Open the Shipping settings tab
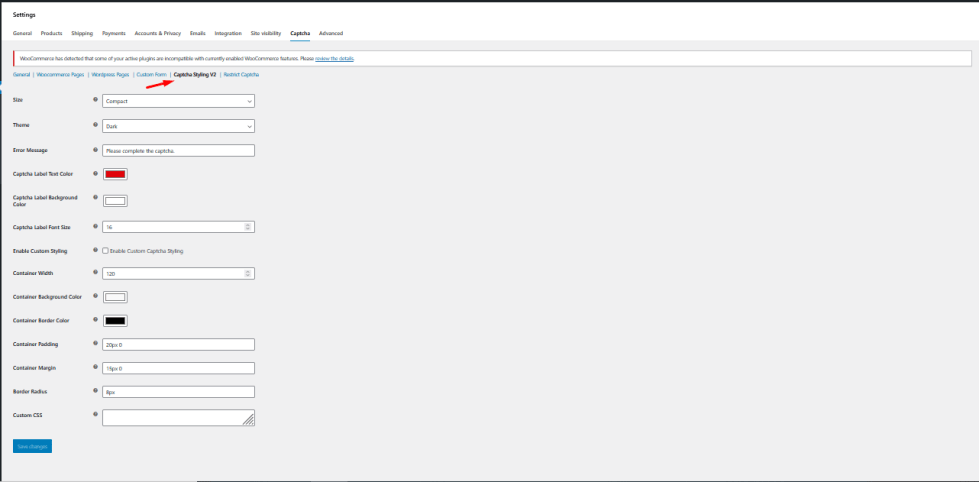Viewport: 979px width, 482px height. 82,33
